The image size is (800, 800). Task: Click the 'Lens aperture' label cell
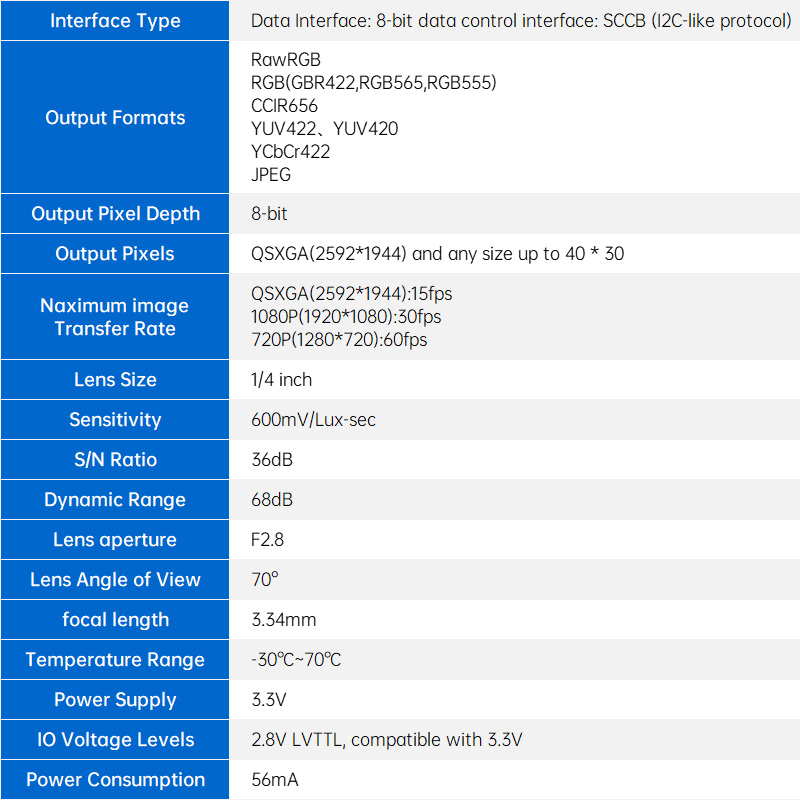(x=115, y=540)
